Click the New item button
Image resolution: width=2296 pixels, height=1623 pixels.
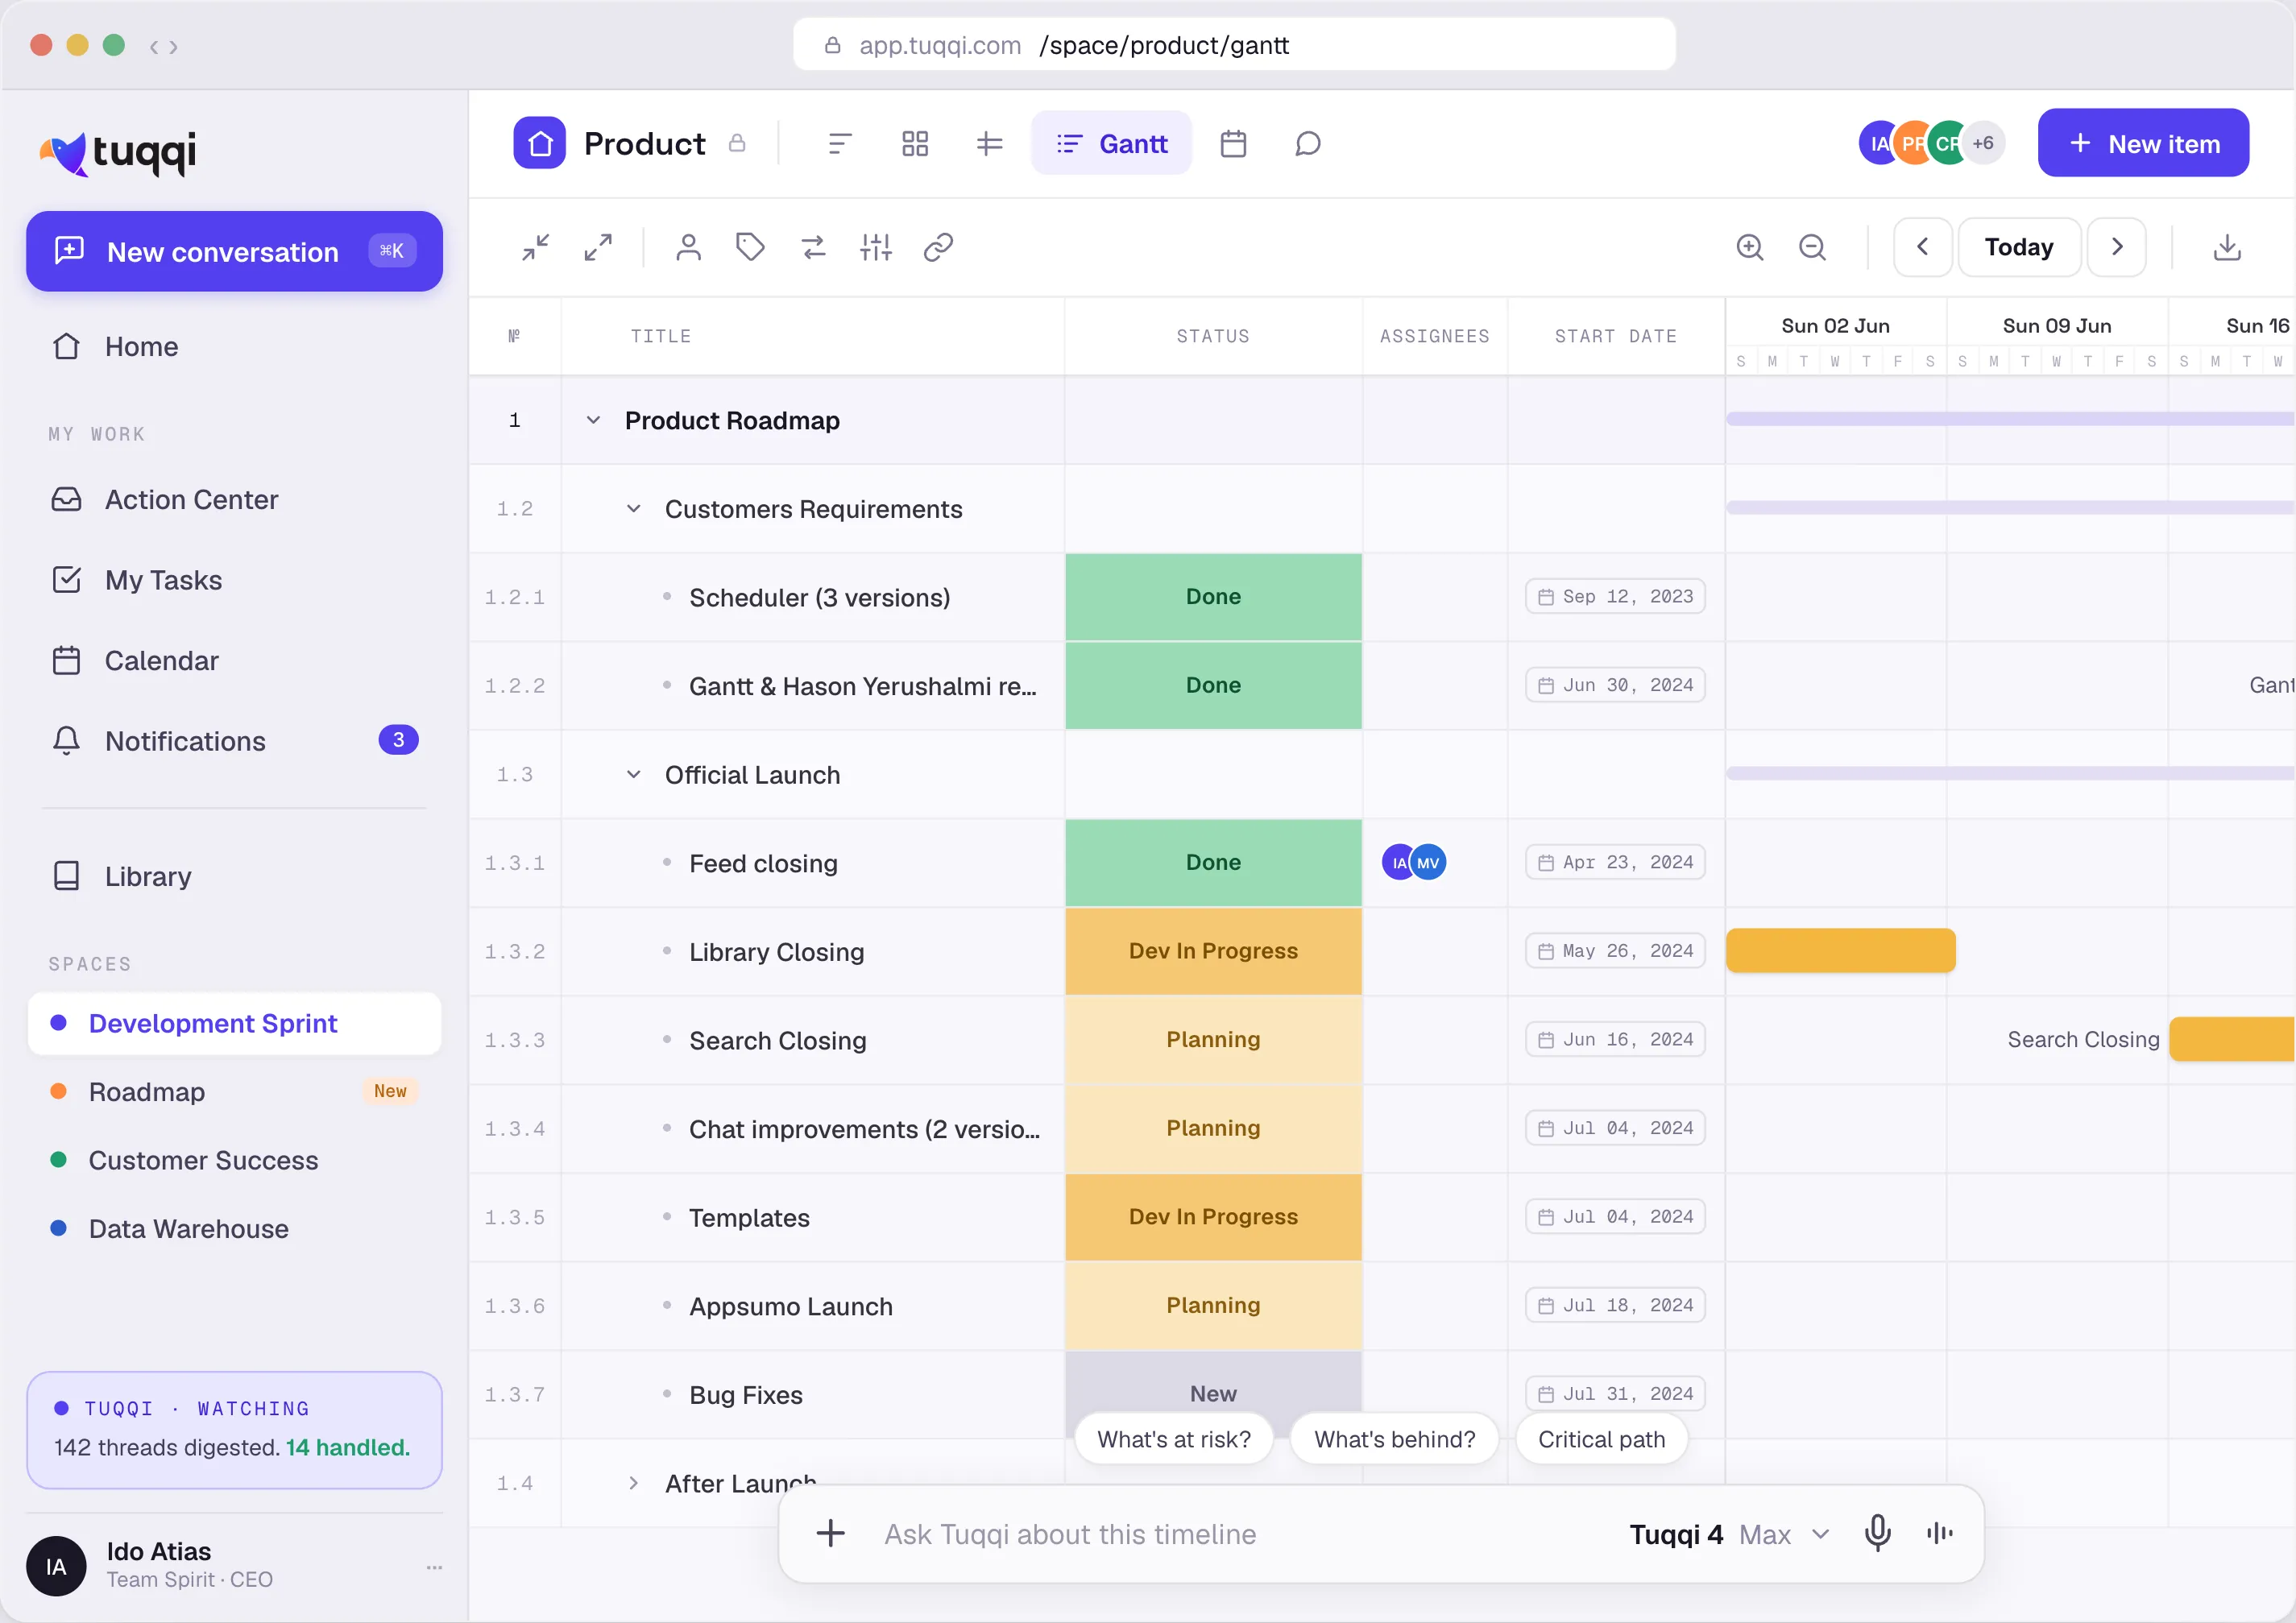(x=2143, y=143)
